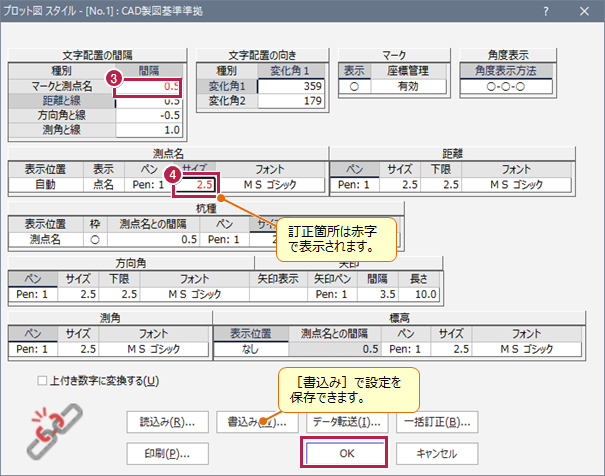Select 測点名 表示 点名 cell
Screen dimensions: 605x476
[x=103, y=185]
